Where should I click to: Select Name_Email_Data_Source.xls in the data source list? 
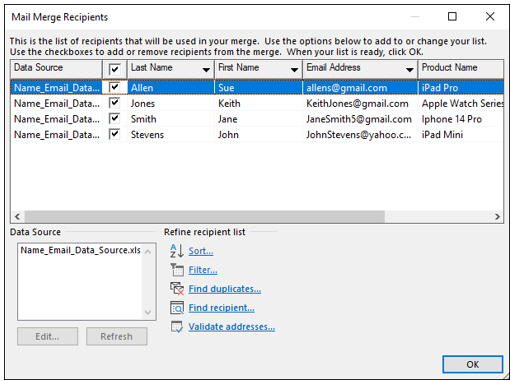[x=80, y=250]
